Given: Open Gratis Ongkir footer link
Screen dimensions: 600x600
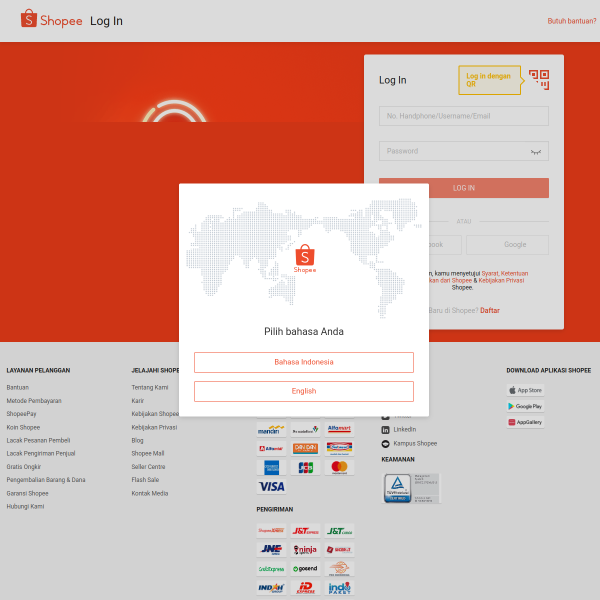Looking at the screenshot, I should 24,467.
